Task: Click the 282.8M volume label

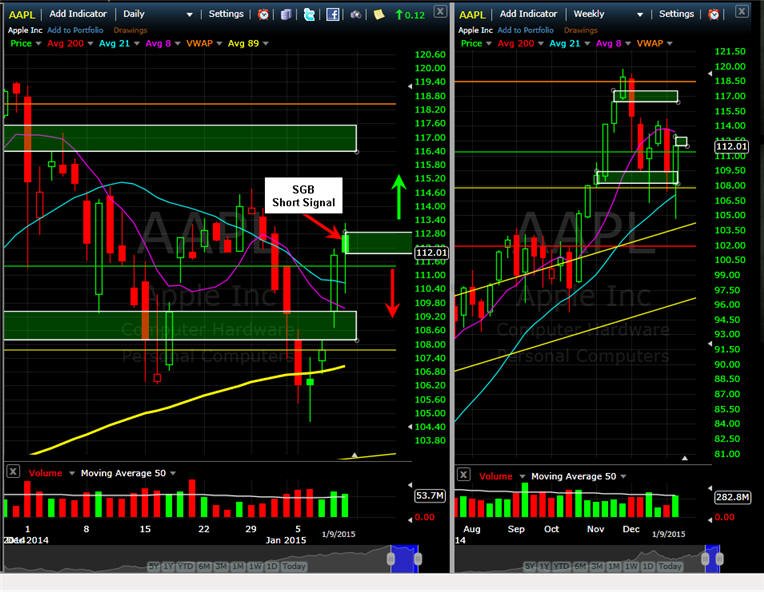Action: click(x=732, y=497)
